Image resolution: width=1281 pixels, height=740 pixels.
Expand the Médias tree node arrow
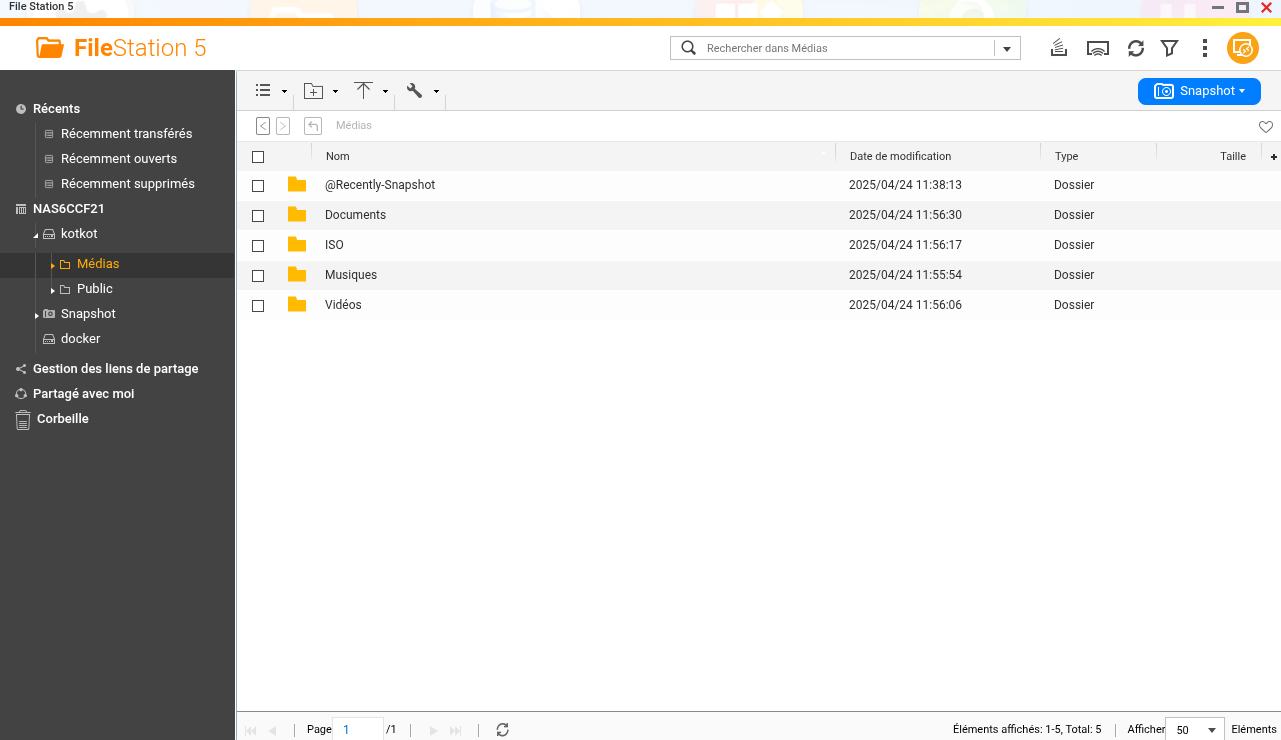tap(52, 265)
